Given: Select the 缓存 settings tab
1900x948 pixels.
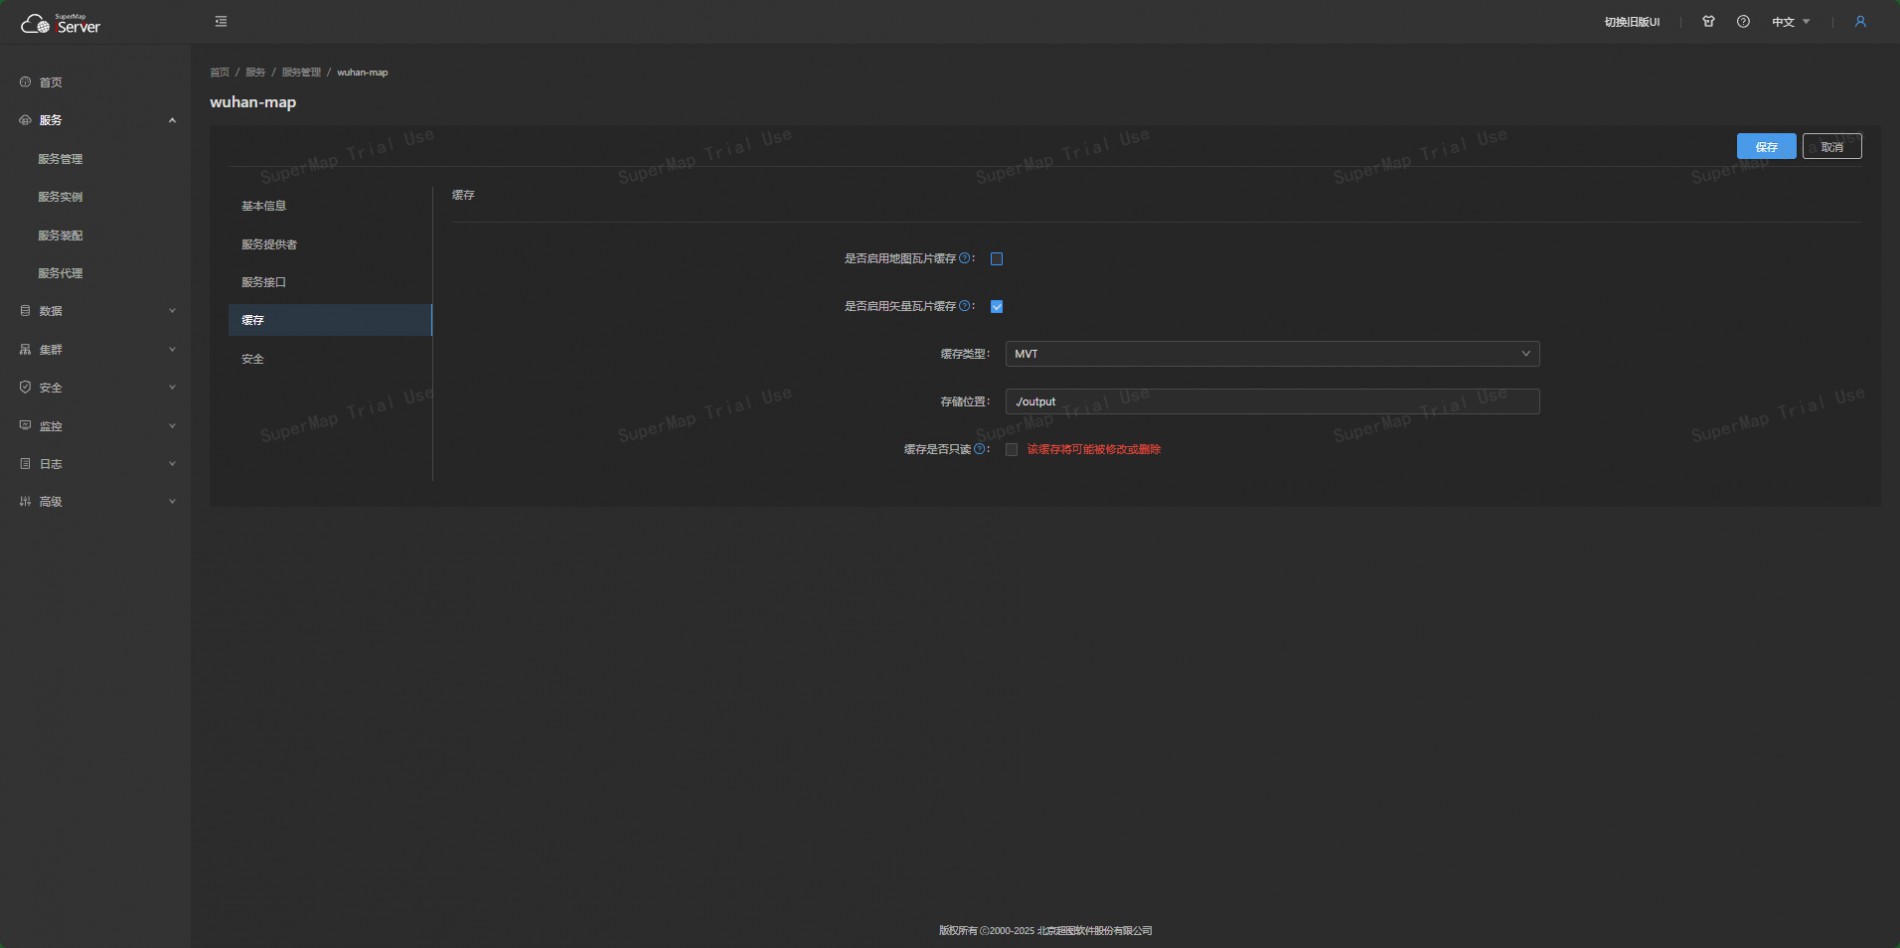Looking at the screenshot, I should (x=330, y=320).
